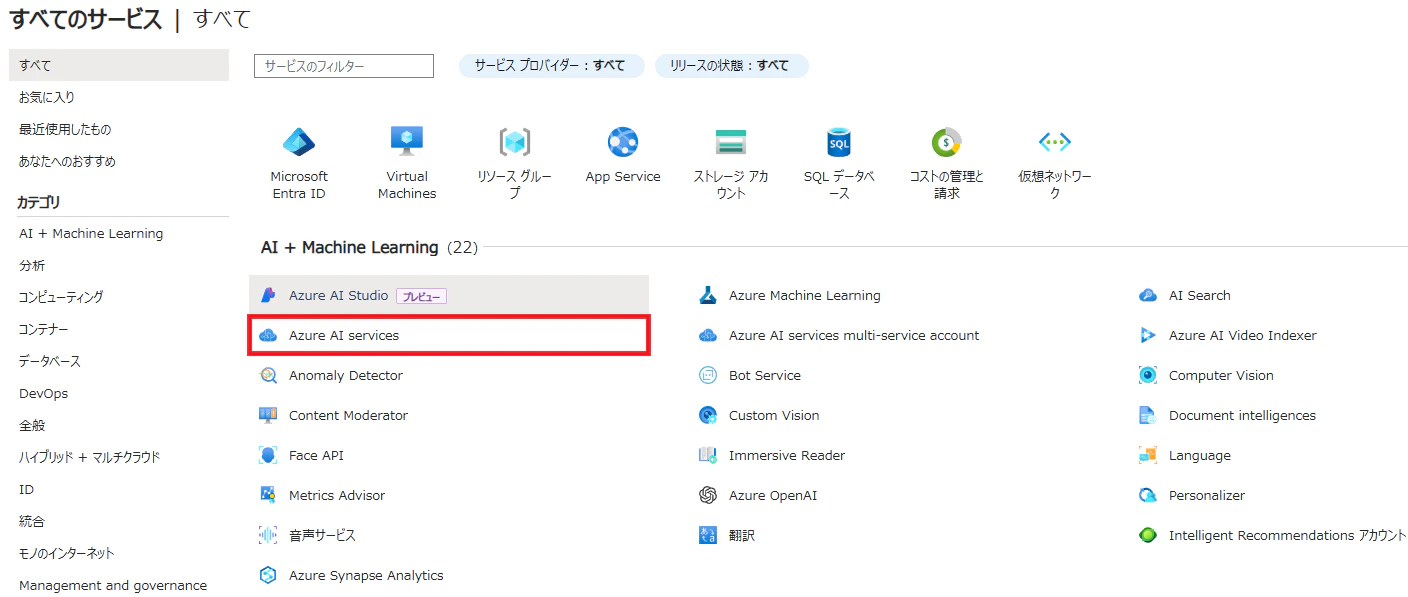Open the ストレージ アカウント icon
Image resolution: width=1408 pixels, height=597 pixels.
tap(731, 142)
